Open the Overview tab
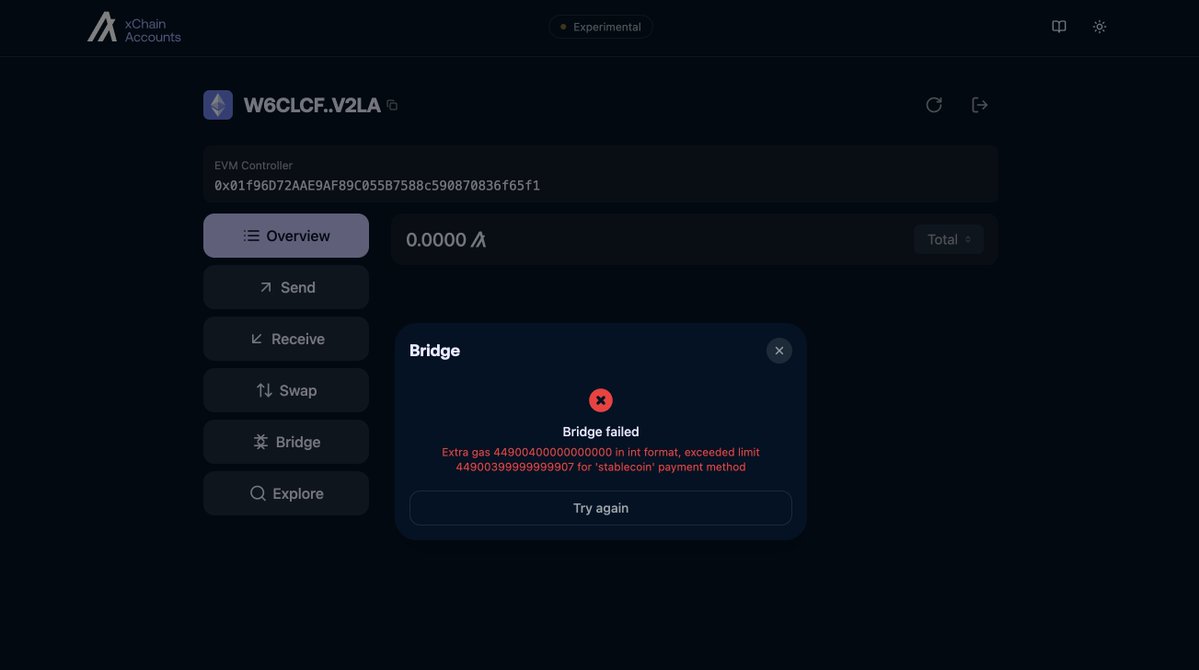This screenshot has width=1199, height=670. click(286, 236)
